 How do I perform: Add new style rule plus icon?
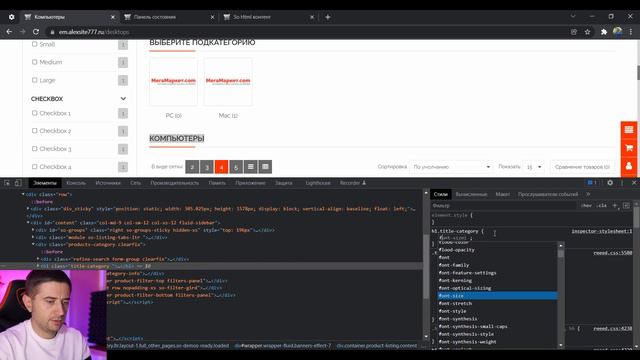coord(615,206)
